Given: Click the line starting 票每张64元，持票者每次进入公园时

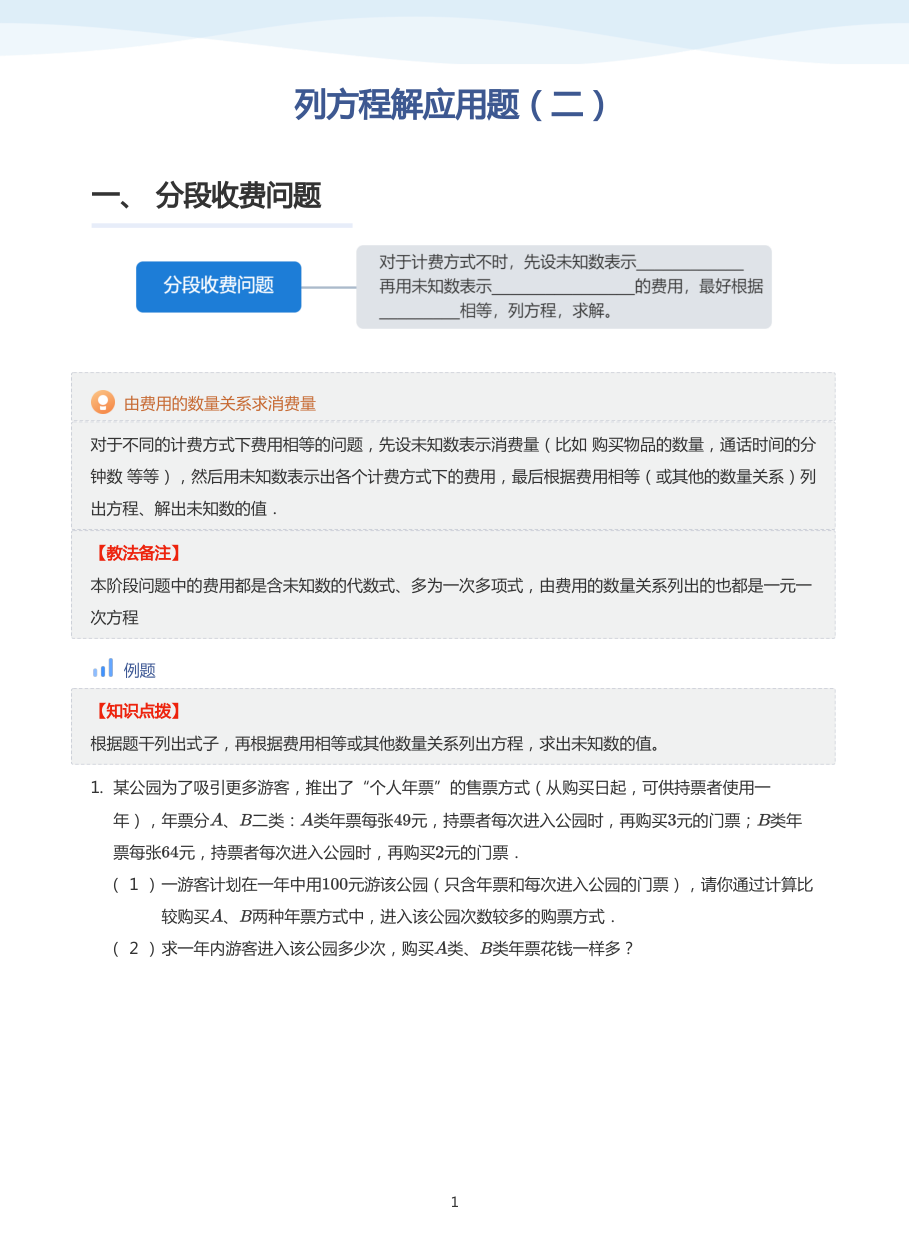Looking at the screenshot, I should 316,853.
